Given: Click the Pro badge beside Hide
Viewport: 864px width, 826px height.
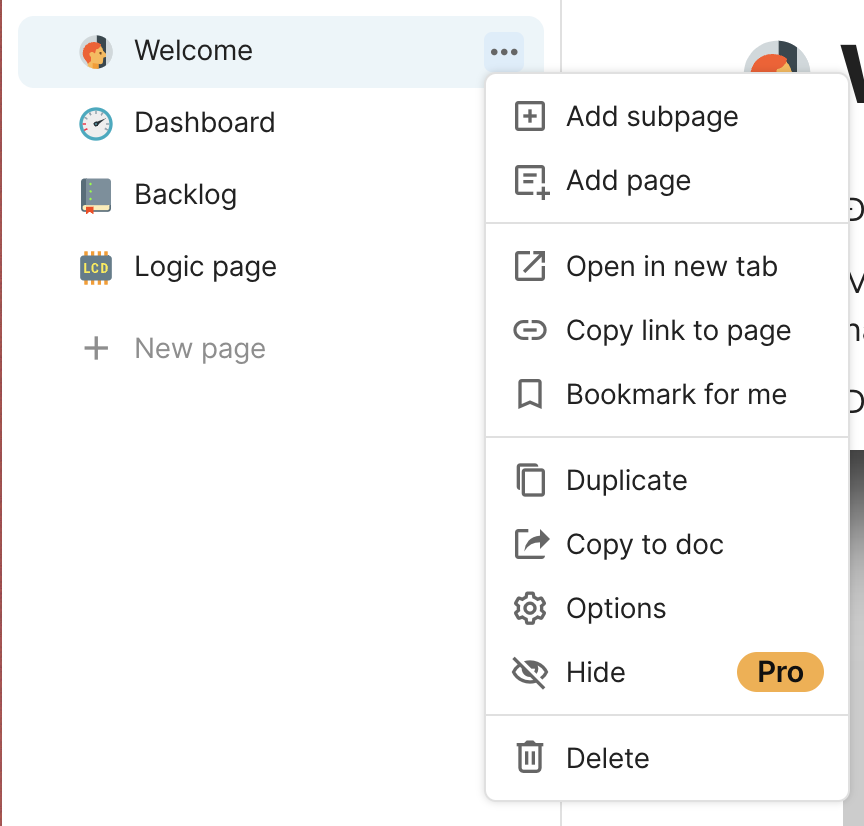Looking at the screenshot, I should click(780, 672).
